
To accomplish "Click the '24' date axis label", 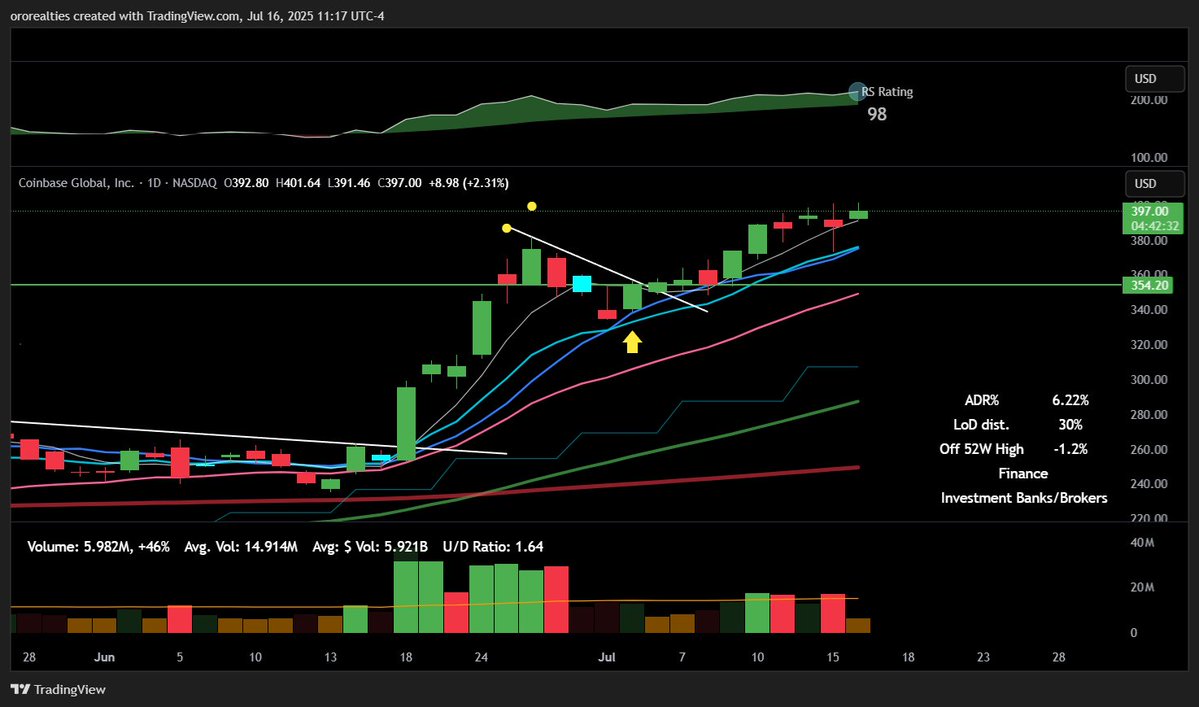I will [x=481, y=657].
